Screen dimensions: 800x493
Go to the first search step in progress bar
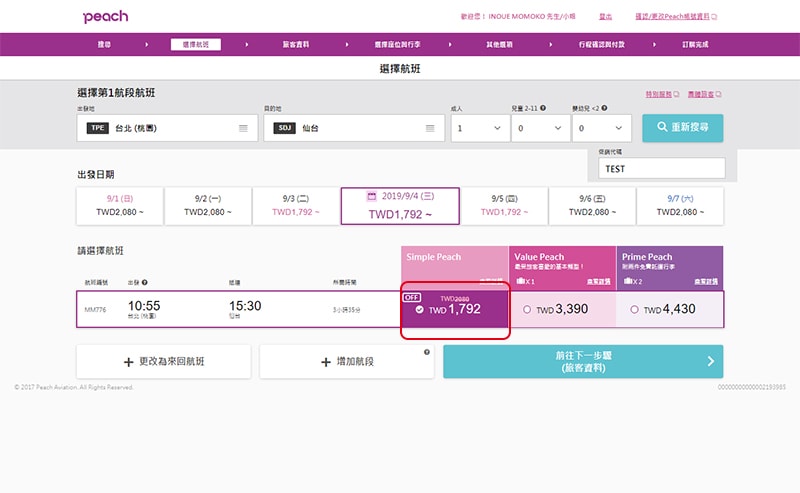pos(104,44)
